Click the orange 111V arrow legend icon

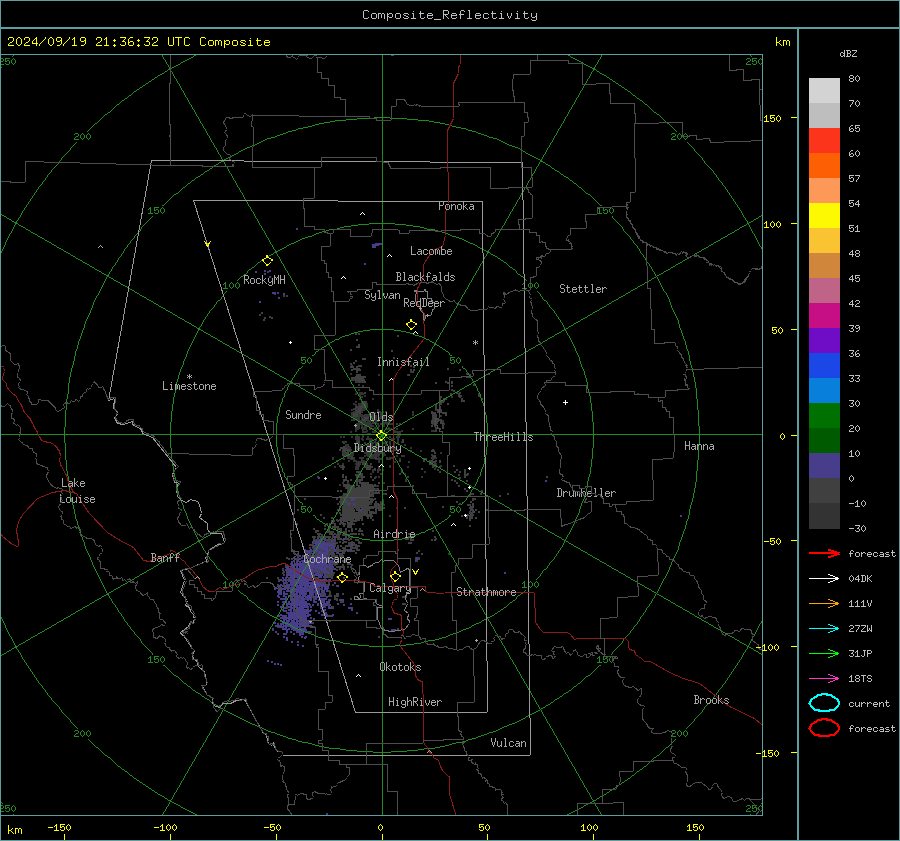click(x=824, y=603)
